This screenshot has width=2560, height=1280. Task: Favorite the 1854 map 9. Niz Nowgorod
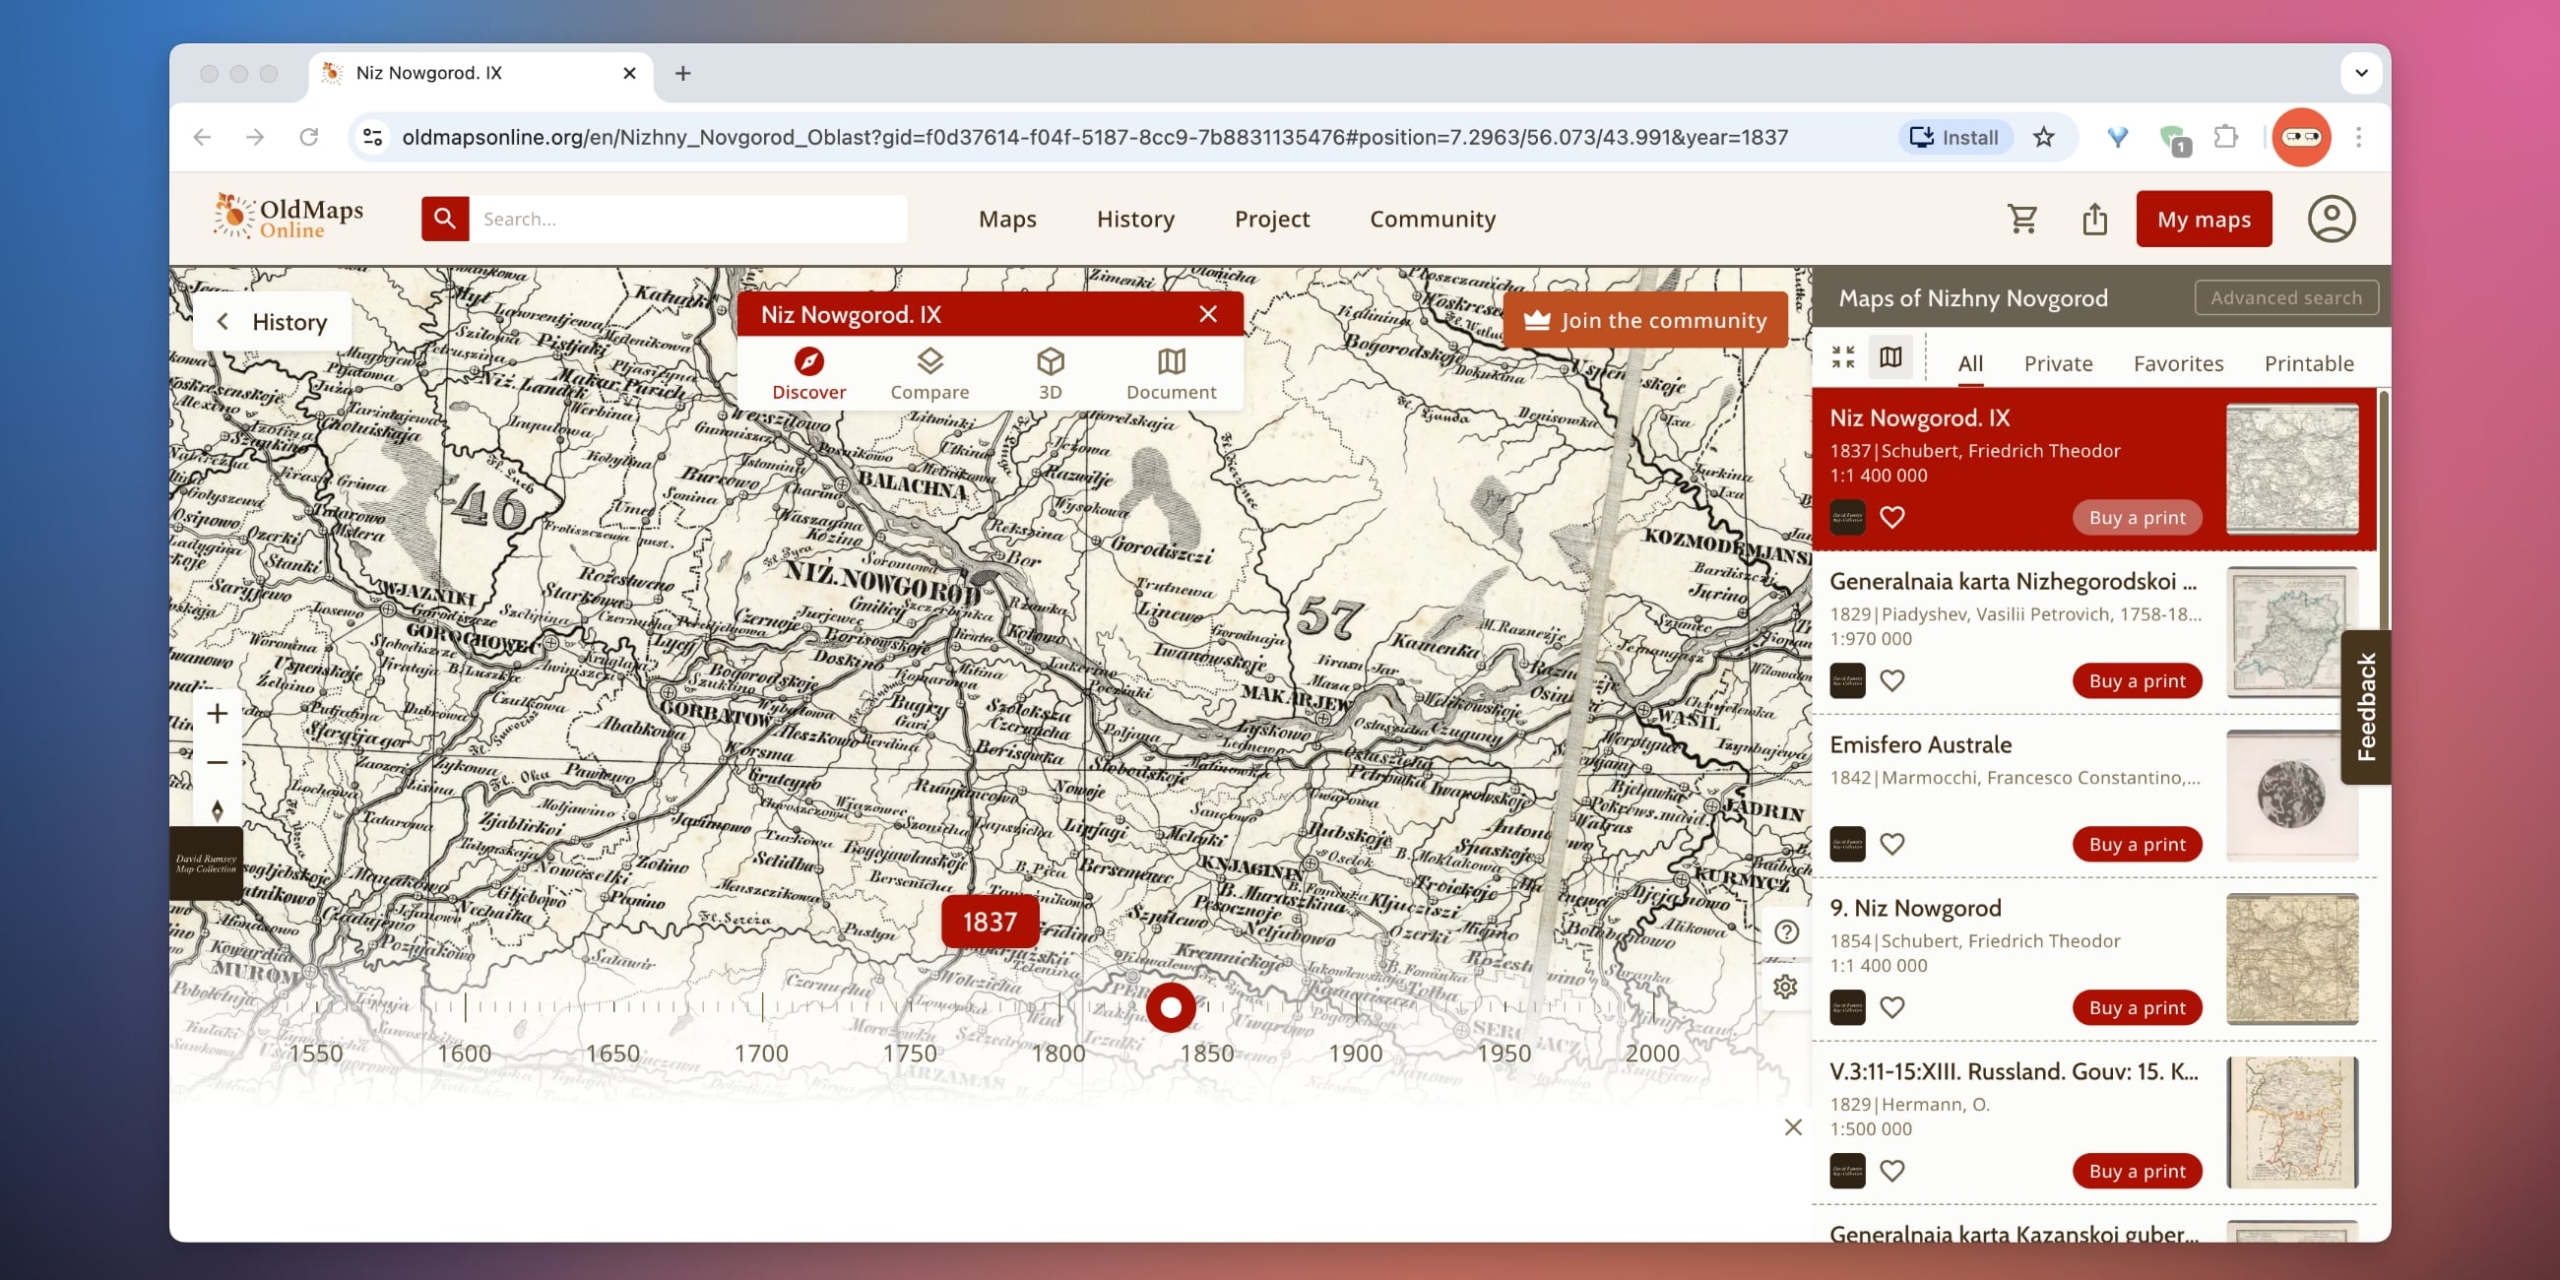point(1893,1007)
